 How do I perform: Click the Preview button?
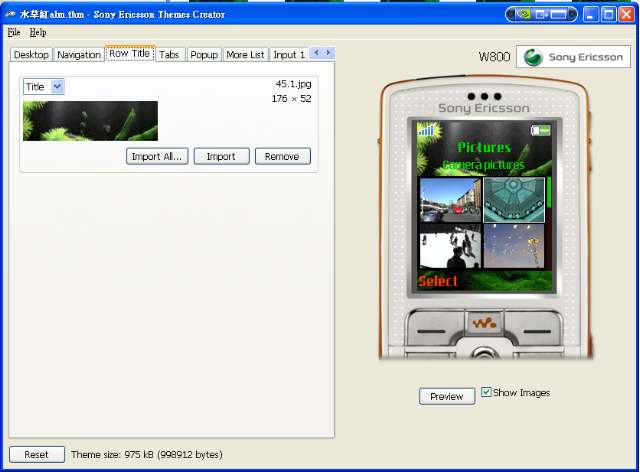click(447, 396)
